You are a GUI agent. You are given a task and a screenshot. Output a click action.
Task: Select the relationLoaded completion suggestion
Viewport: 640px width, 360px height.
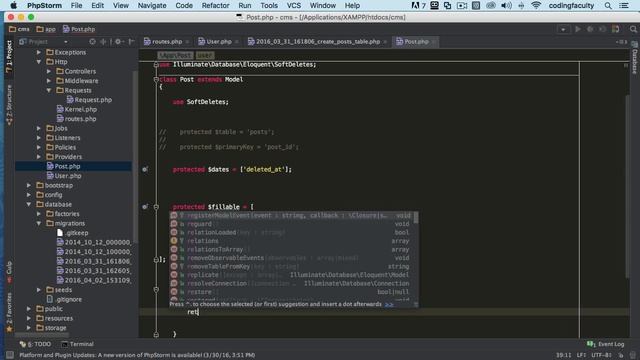[x=292, y=232]
